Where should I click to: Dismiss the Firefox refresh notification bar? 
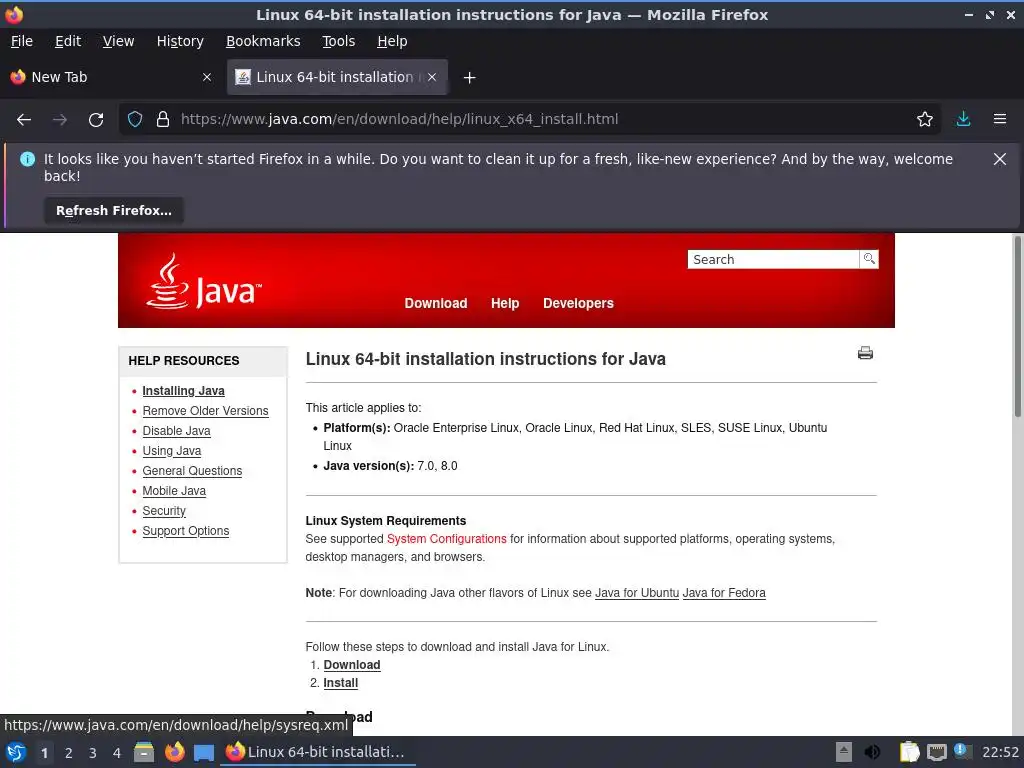pyautogui.click(x=999, y=159)
